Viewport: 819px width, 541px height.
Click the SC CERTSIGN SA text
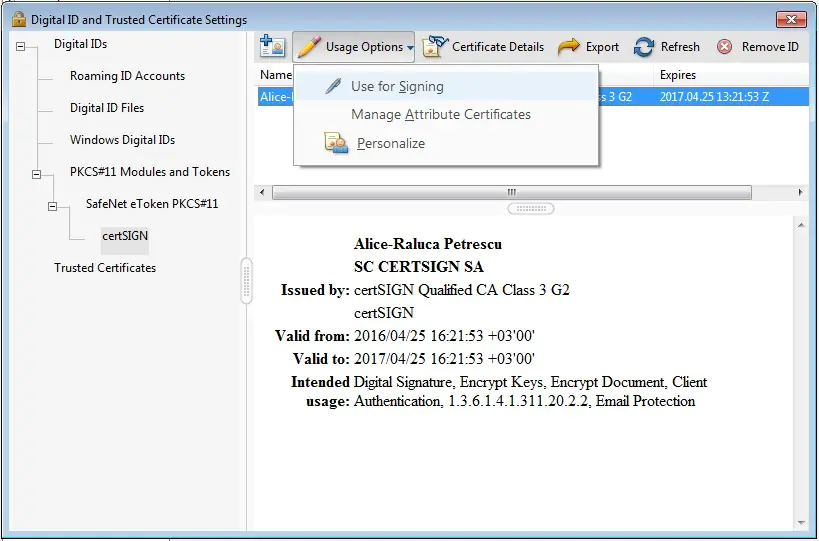[418, 267]
